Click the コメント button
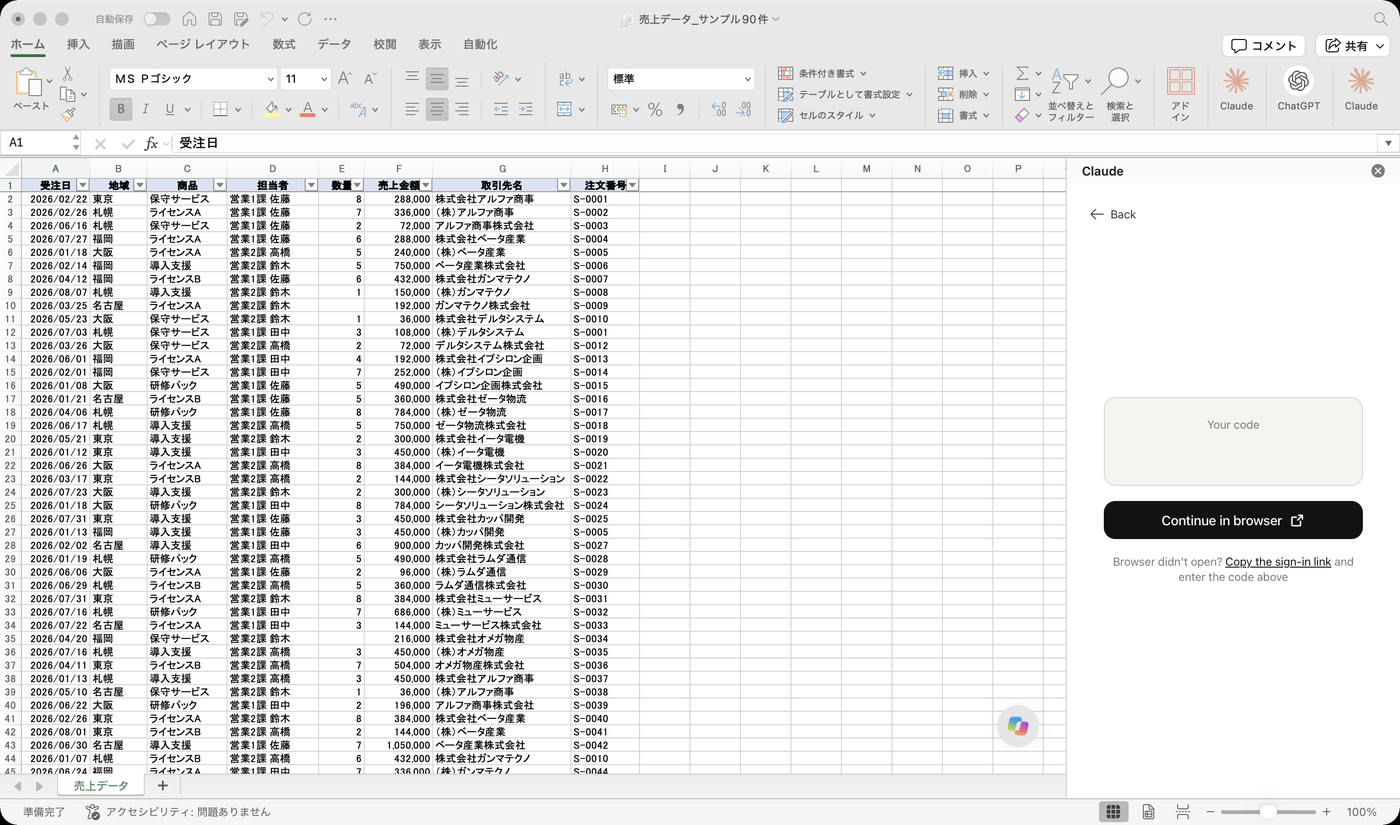This screenshot has height=825, width=1400. pos(1264,45)
